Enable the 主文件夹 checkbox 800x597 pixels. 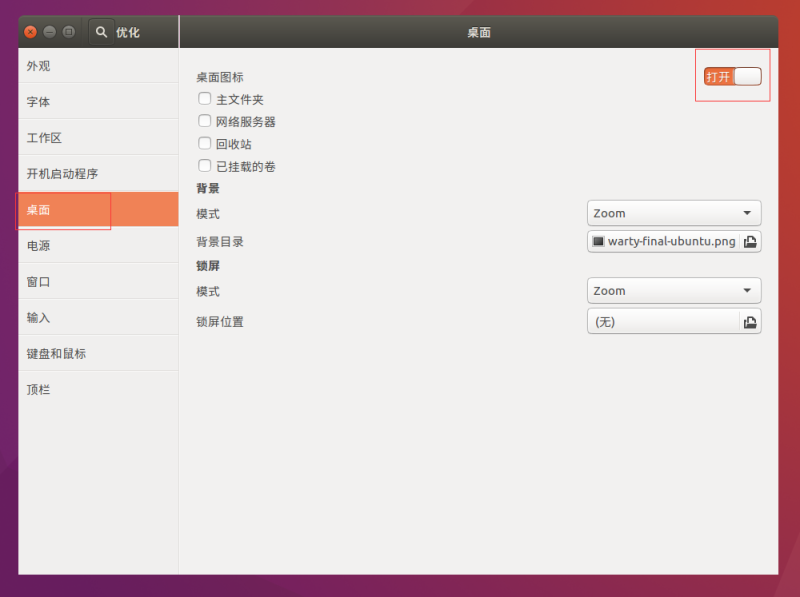[205, 98]
